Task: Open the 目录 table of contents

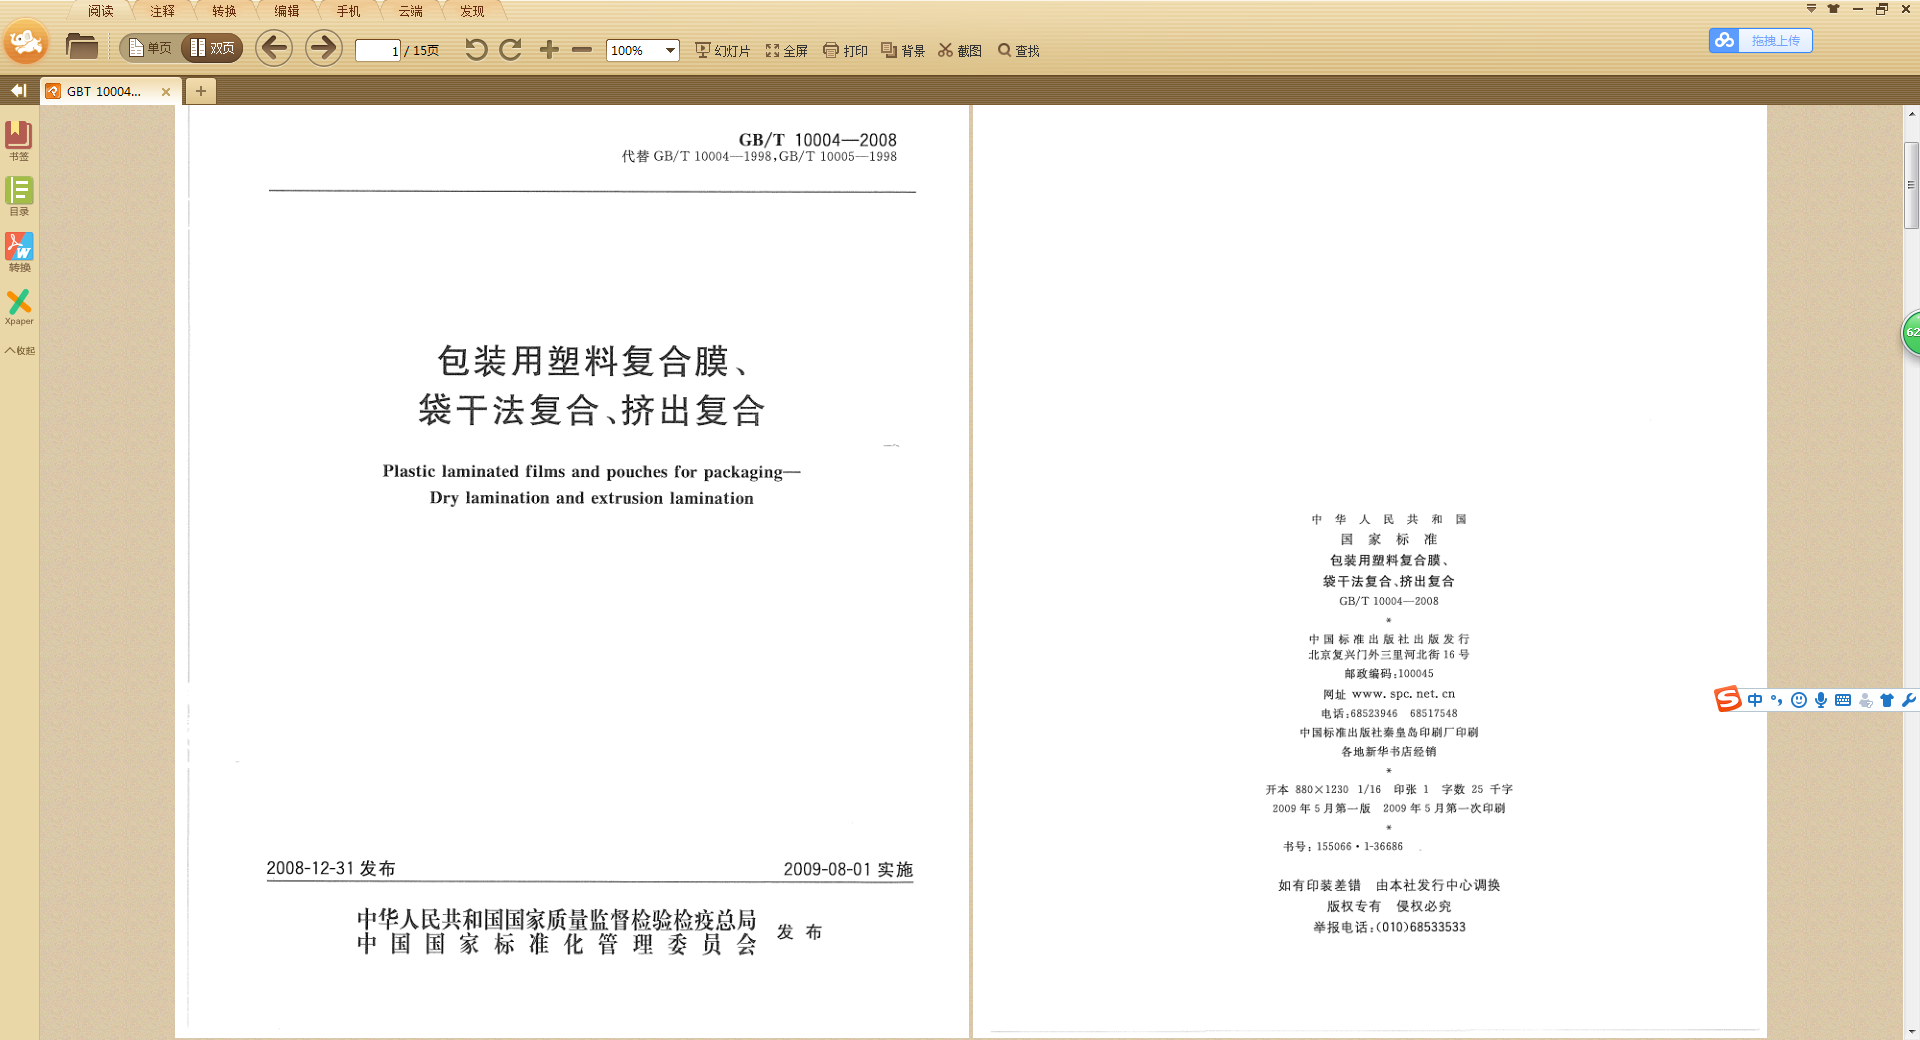Action: pyautogui.click(x=19, y=195)
